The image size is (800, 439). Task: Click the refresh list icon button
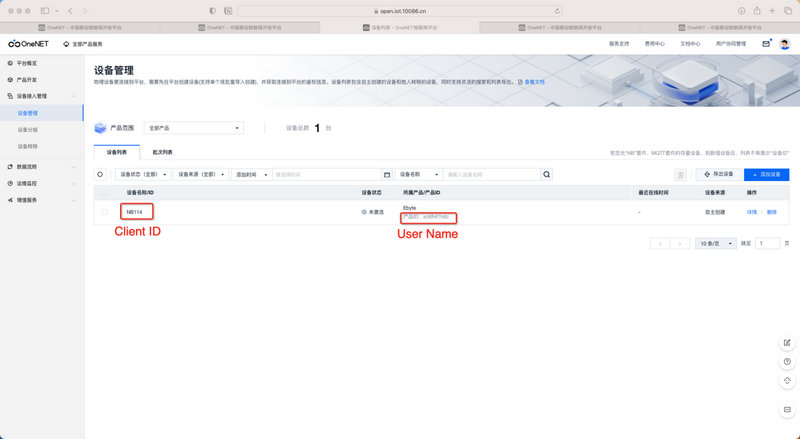[100, 175]
